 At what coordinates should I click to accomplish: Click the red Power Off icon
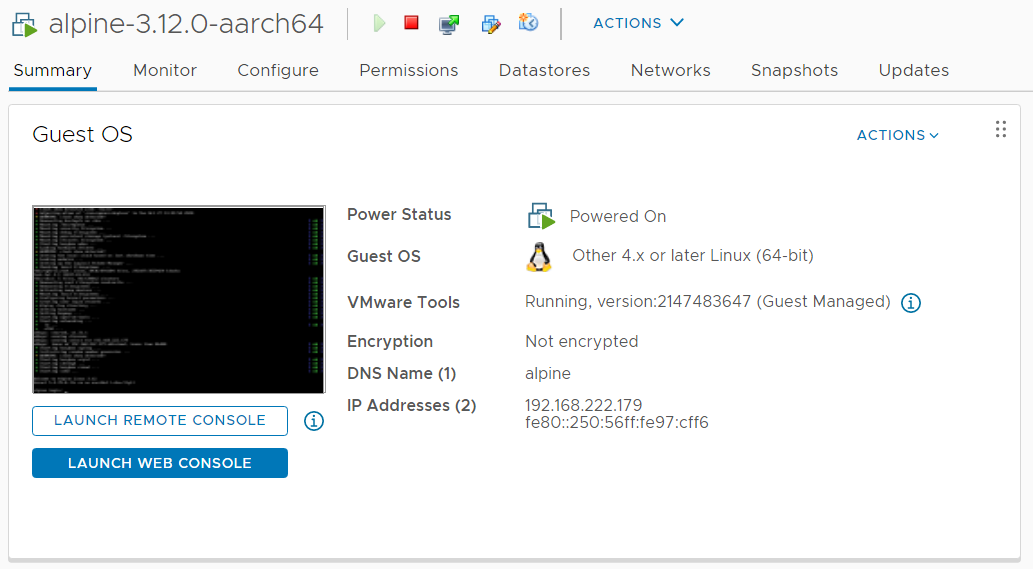tap(412, 23)
